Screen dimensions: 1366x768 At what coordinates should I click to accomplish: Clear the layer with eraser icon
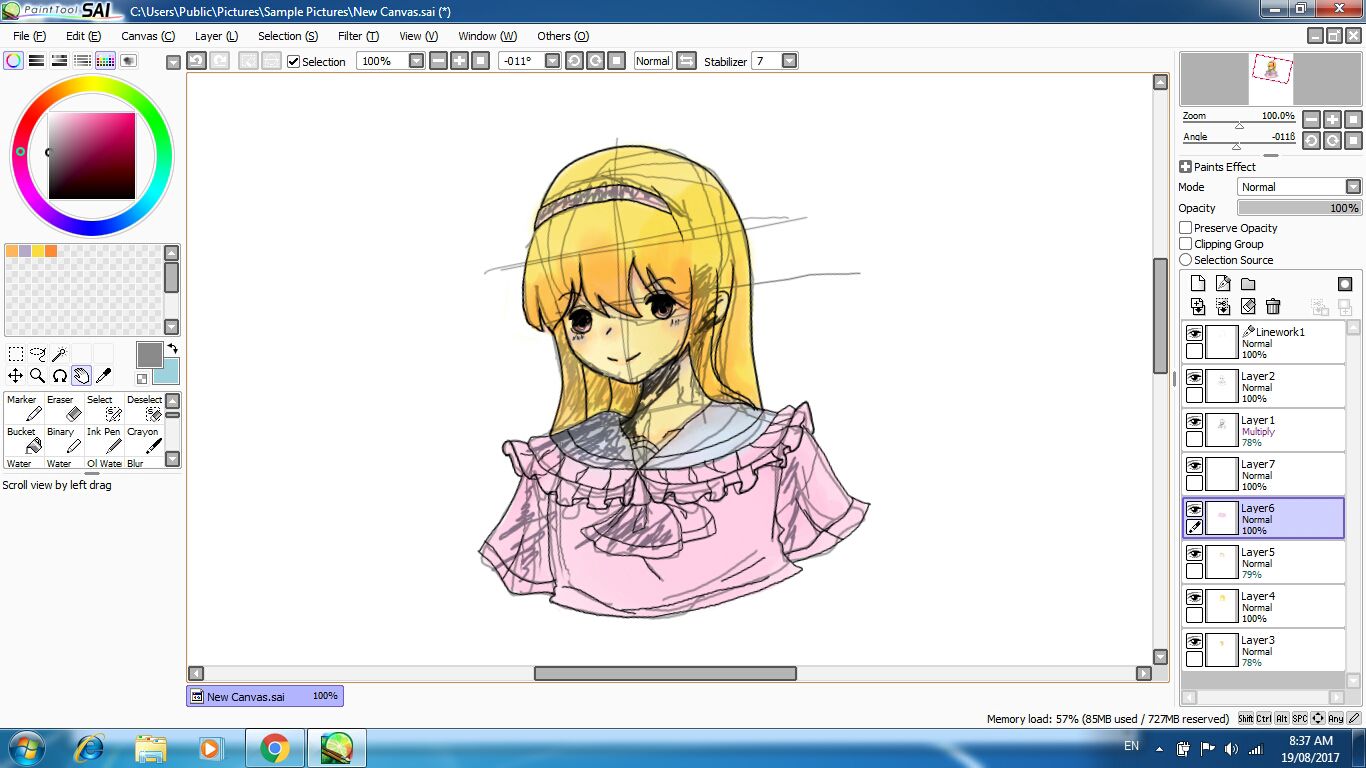click(1248, 306)
